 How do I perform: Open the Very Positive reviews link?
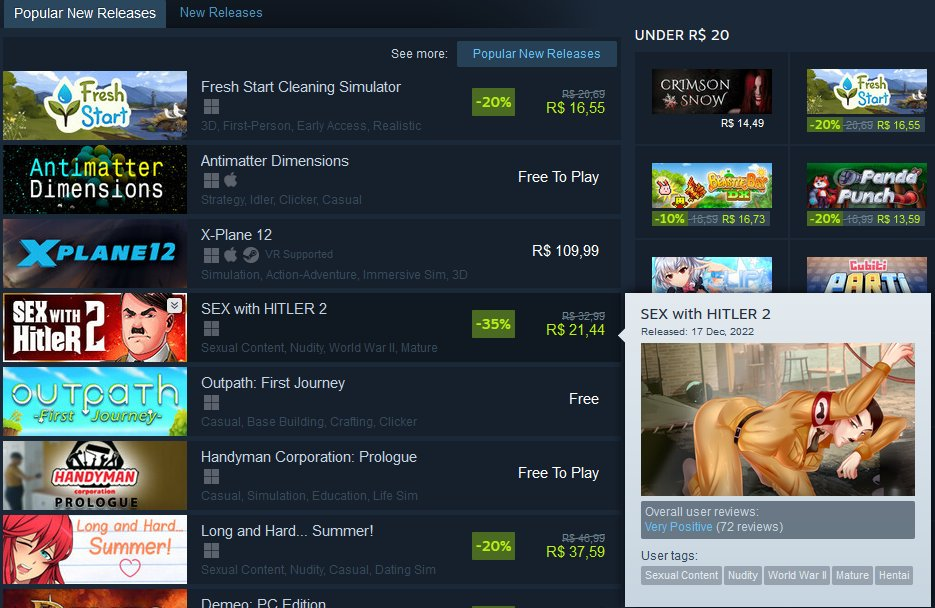tap(679, 527)
